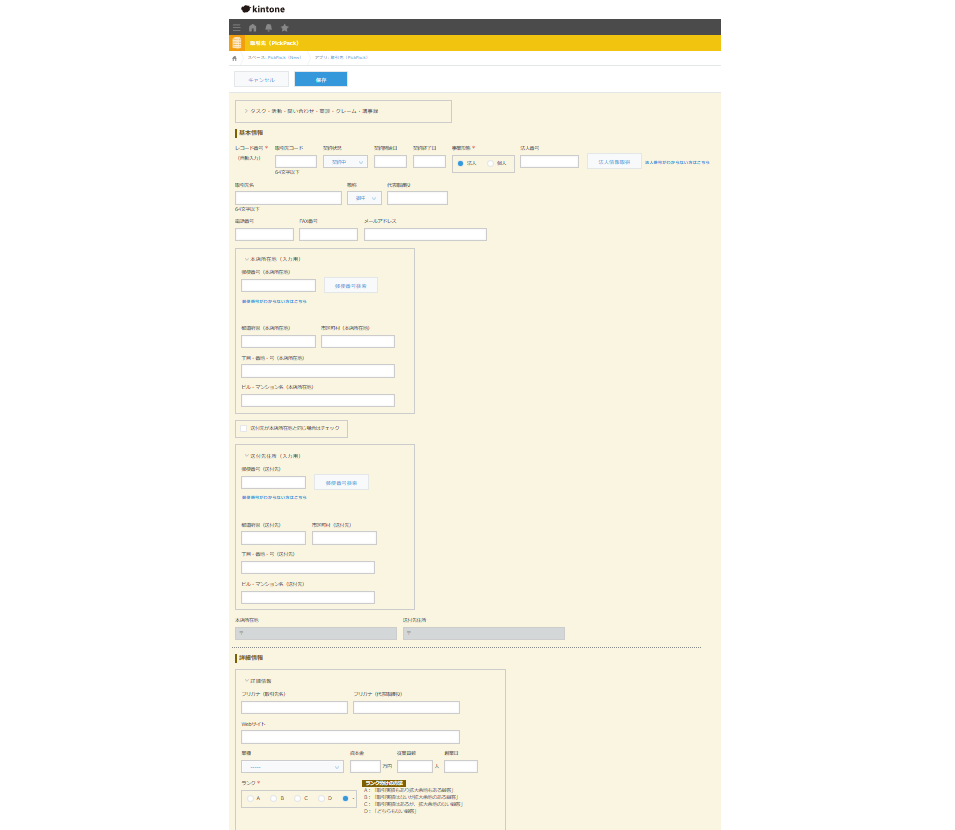The width and height of the screenshot is (955, 830).
Task: Check the same-as-head-office delivery address checkbox
Action: (x=243, y=428)
